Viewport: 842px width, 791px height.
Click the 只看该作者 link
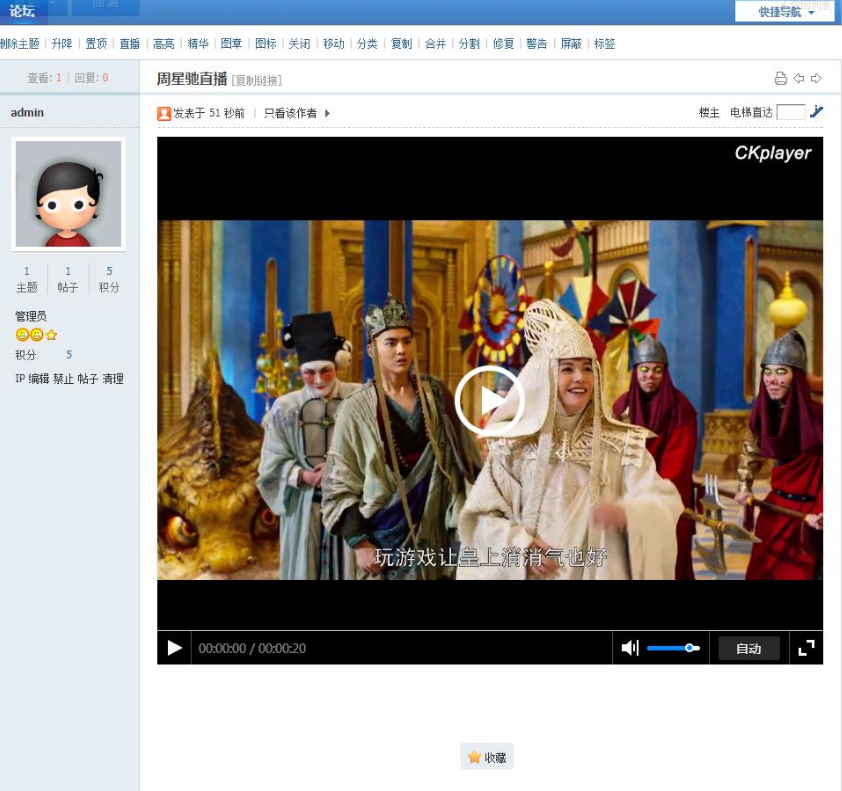pyautogui.click(x=291, y=113)
